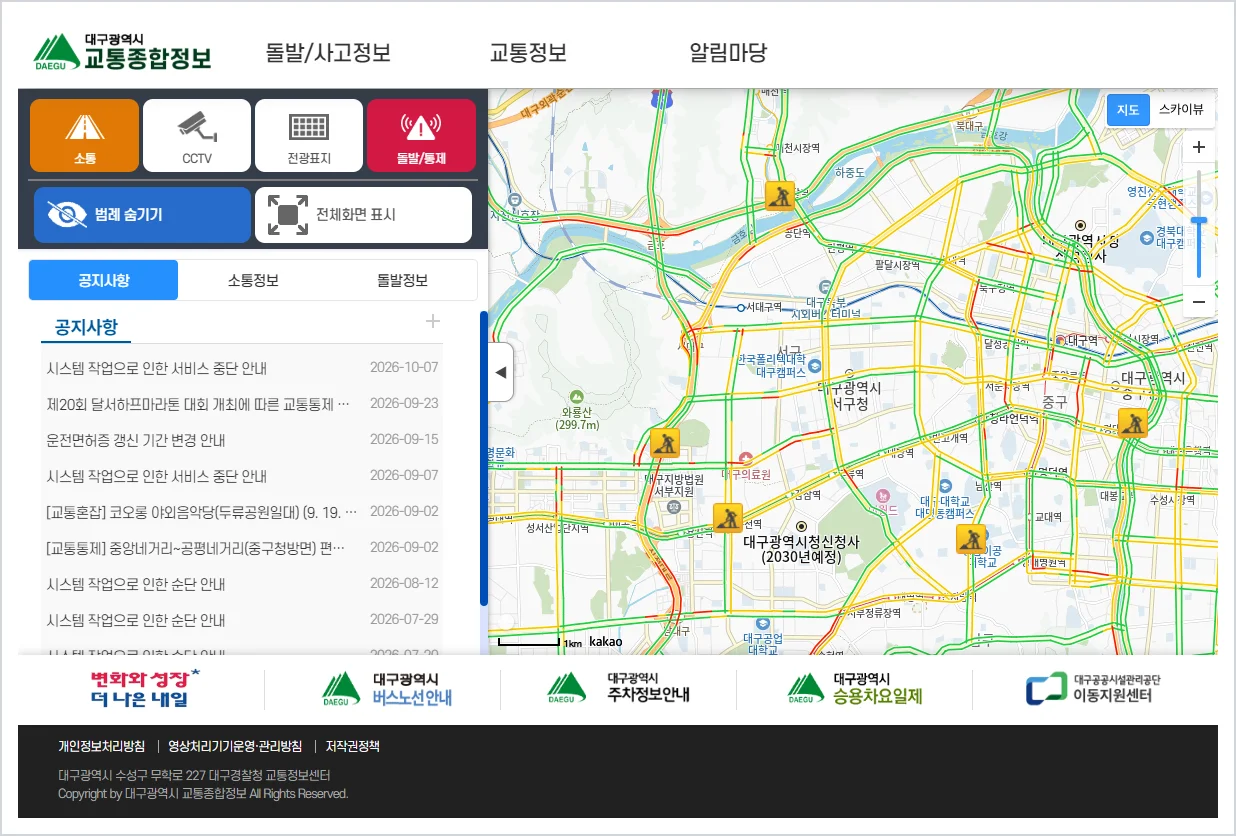Open the 개인정보처리방침 footer link
This screenshot has width=1236, height=836.
101,746
